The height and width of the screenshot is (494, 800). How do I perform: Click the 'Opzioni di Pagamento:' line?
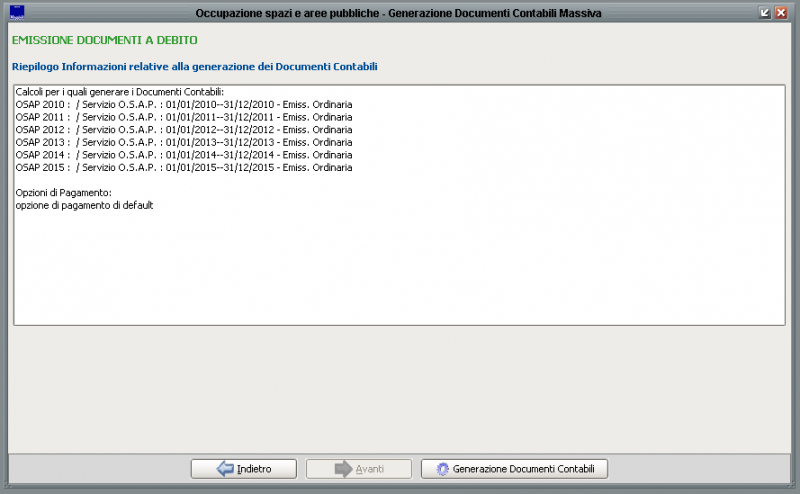63,193
